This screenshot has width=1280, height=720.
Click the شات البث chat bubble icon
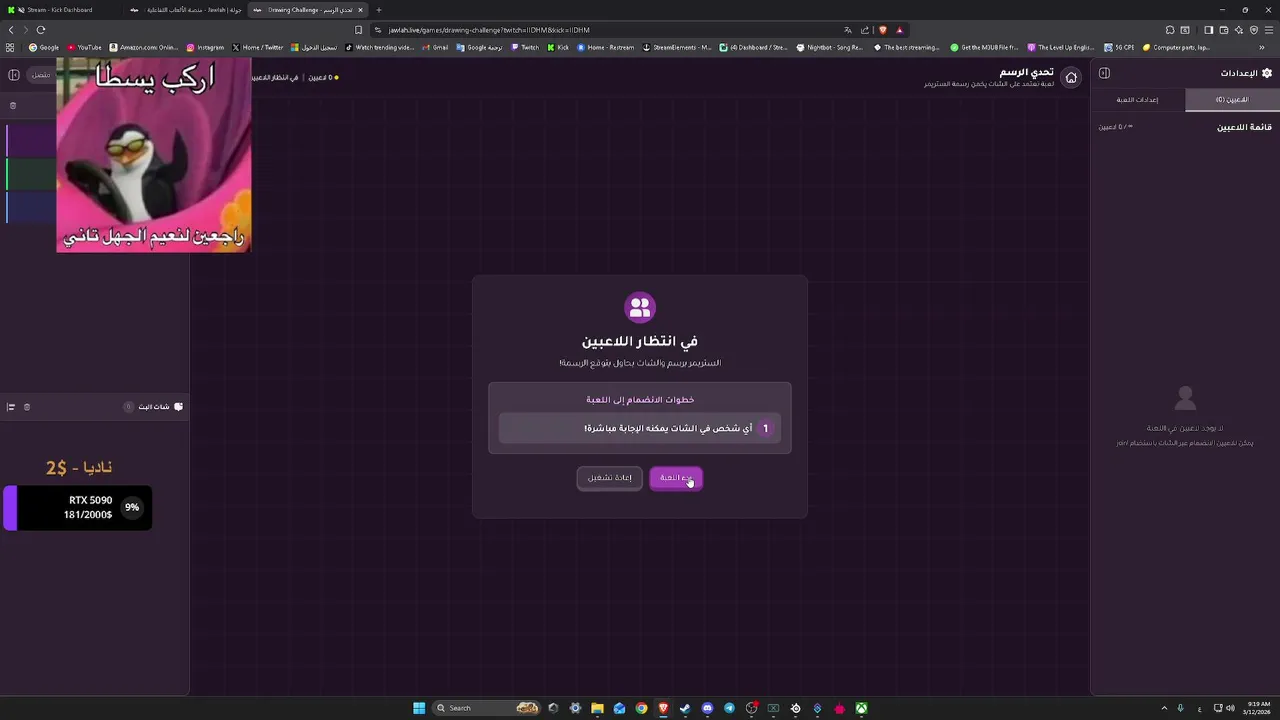tap(178, 407)
